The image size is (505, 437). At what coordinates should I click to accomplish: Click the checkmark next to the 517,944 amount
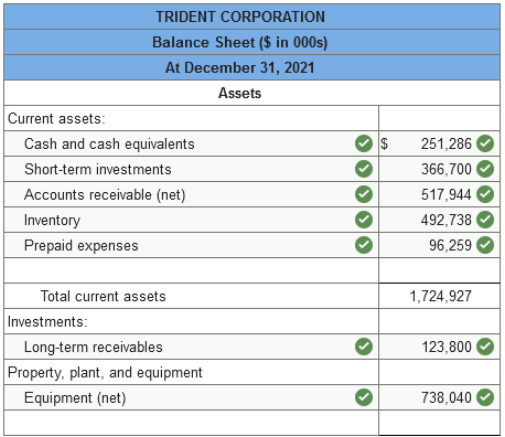pyautogui.click(x=485, y=194)
